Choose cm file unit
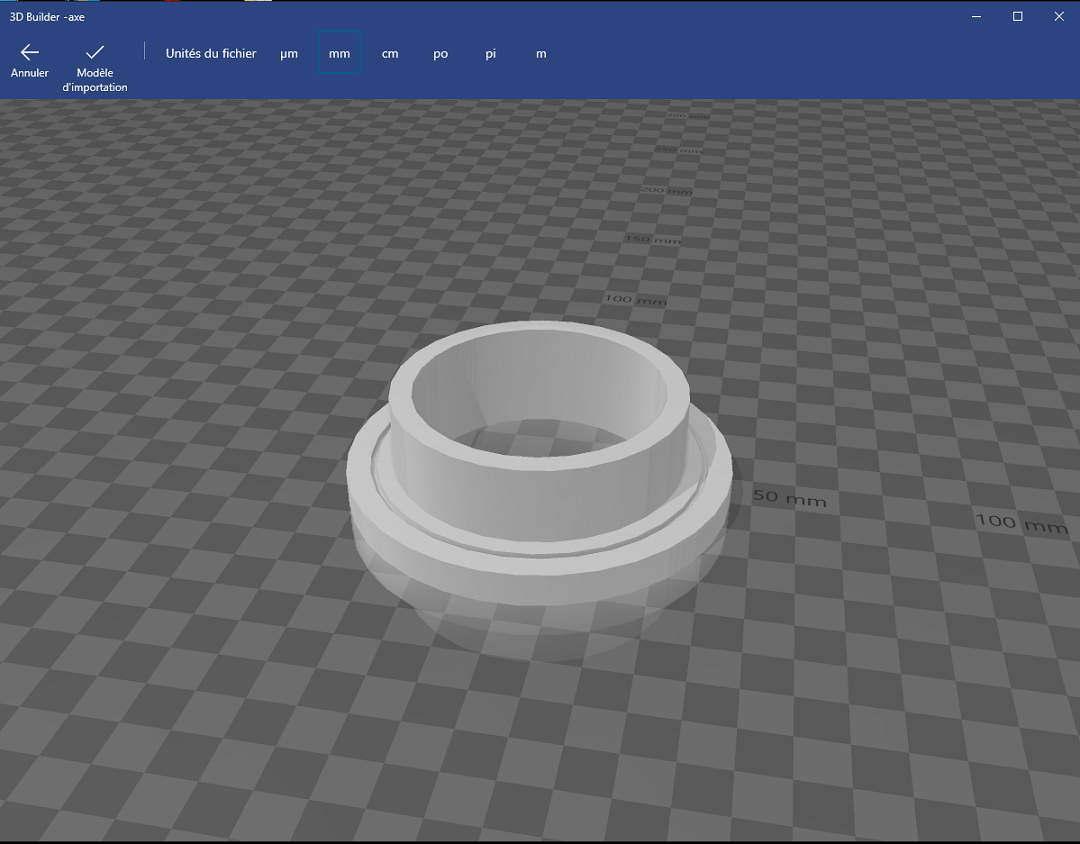 tap(390, 53)
